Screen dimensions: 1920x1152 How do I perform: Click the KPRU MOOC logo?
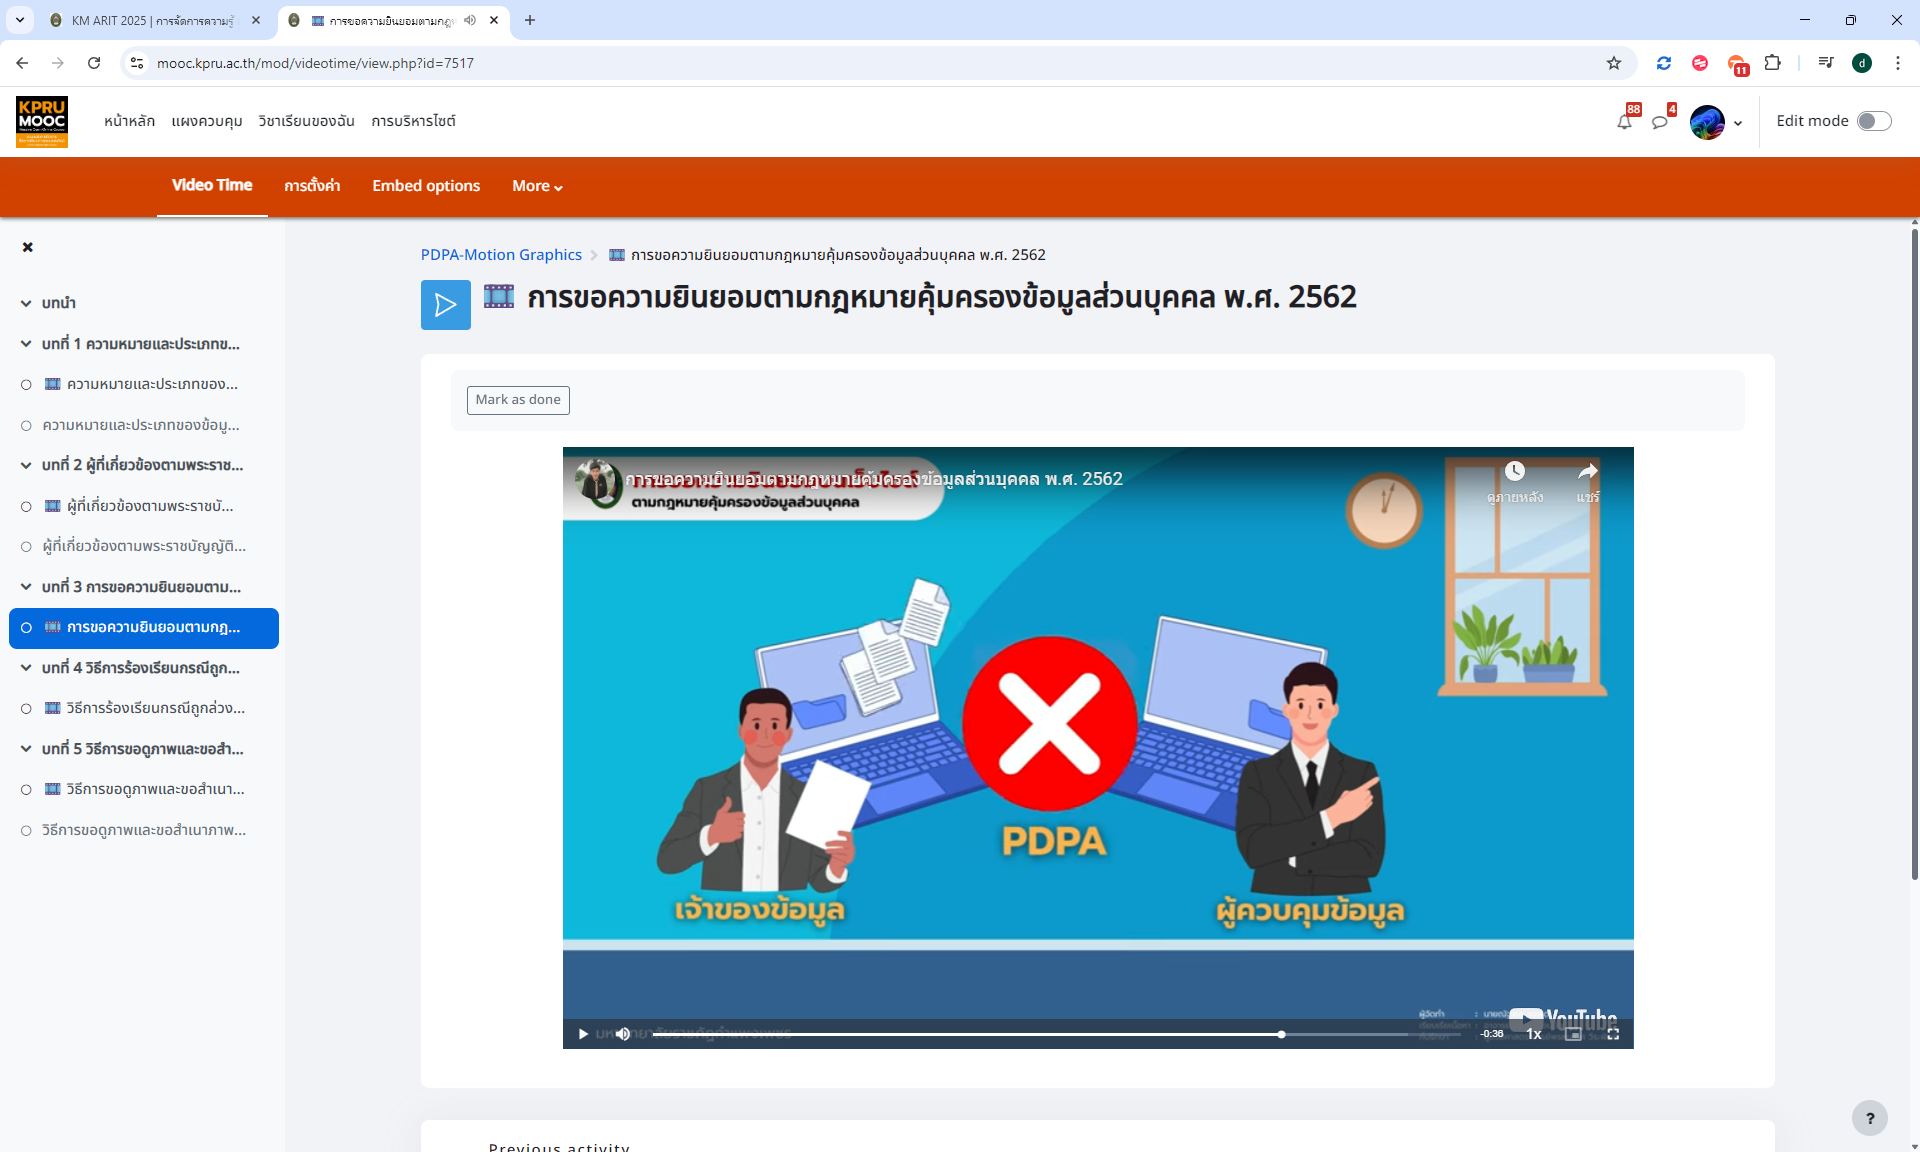click(x=41, y=121)
